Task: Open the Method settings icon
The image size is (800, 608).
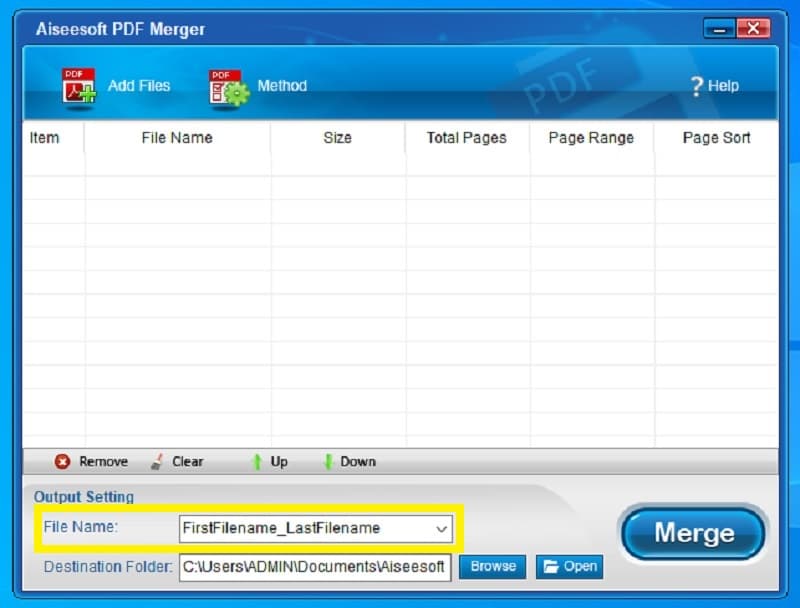Action: (x=229, y=87)
